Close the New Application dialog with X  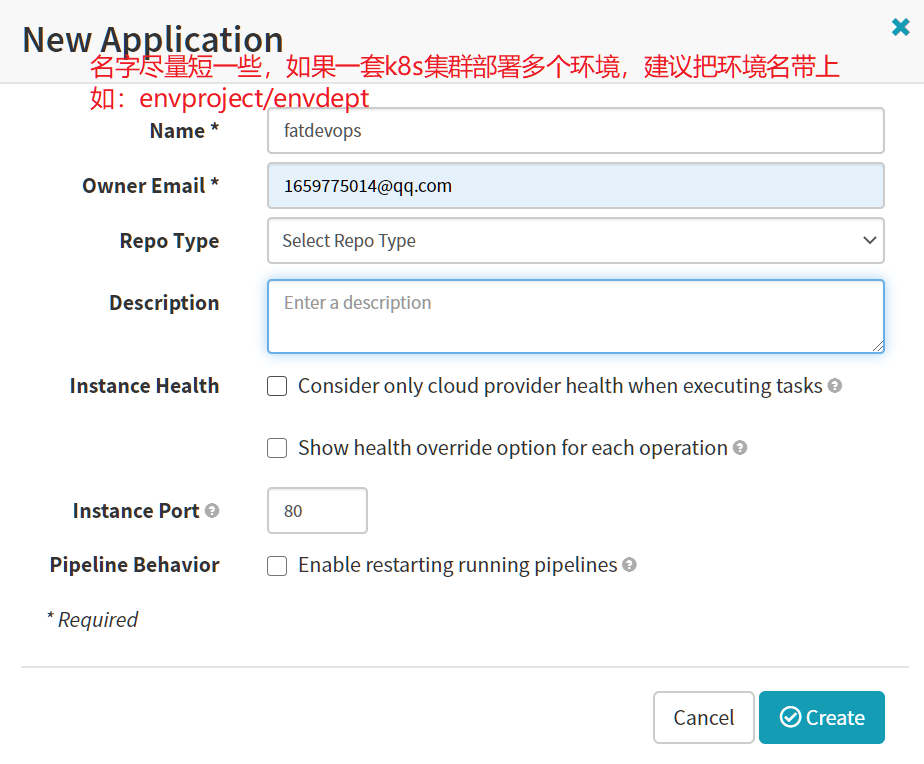pos(900,28)
